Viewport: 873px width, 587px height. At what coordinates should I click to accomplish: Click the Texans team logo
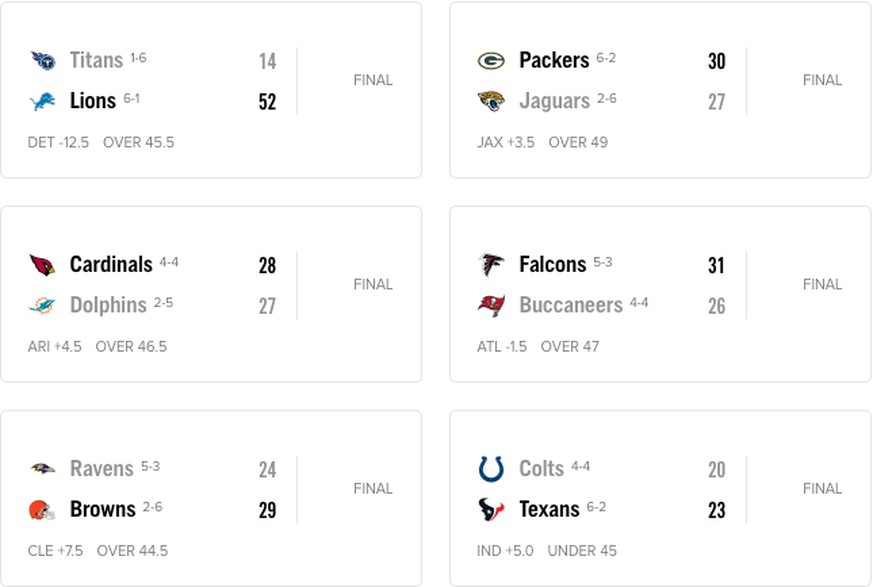click(x=491, y=510)
